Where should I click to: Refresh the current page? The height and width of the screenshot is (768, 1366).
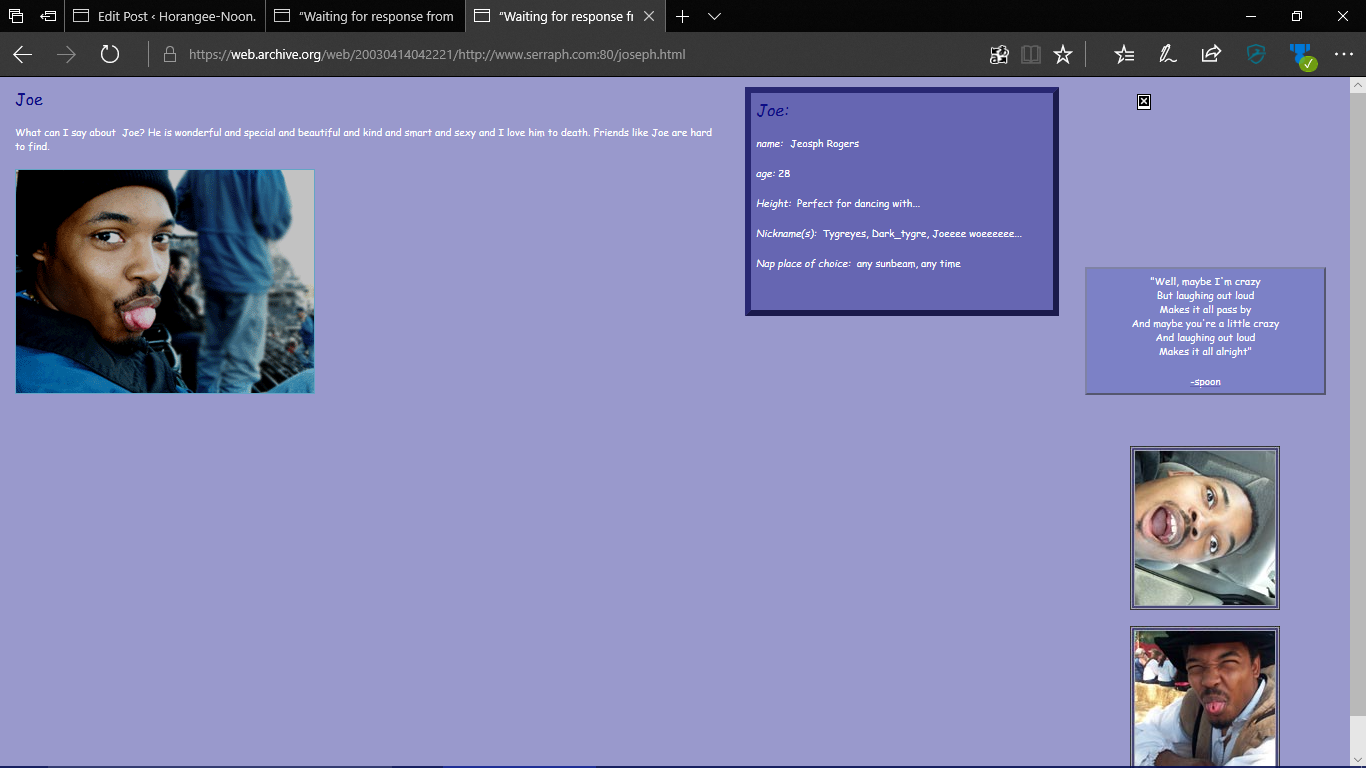pyautogui.click(x=110, y=55)
